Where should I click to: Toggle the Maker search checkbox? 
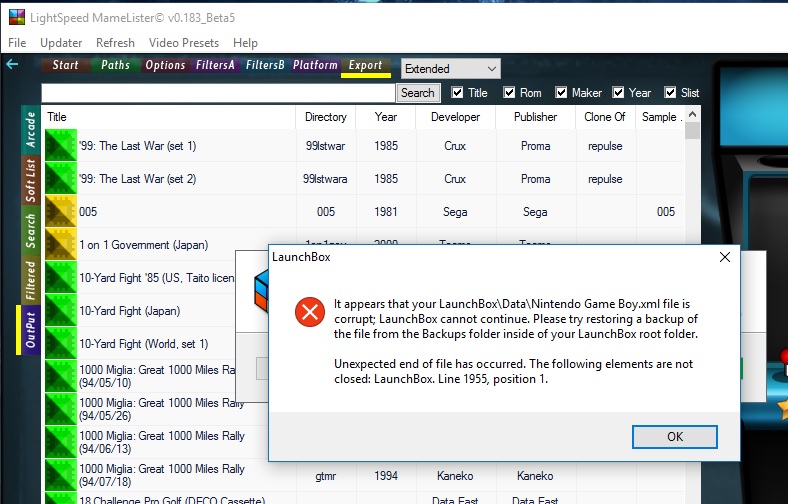(561, 92)
